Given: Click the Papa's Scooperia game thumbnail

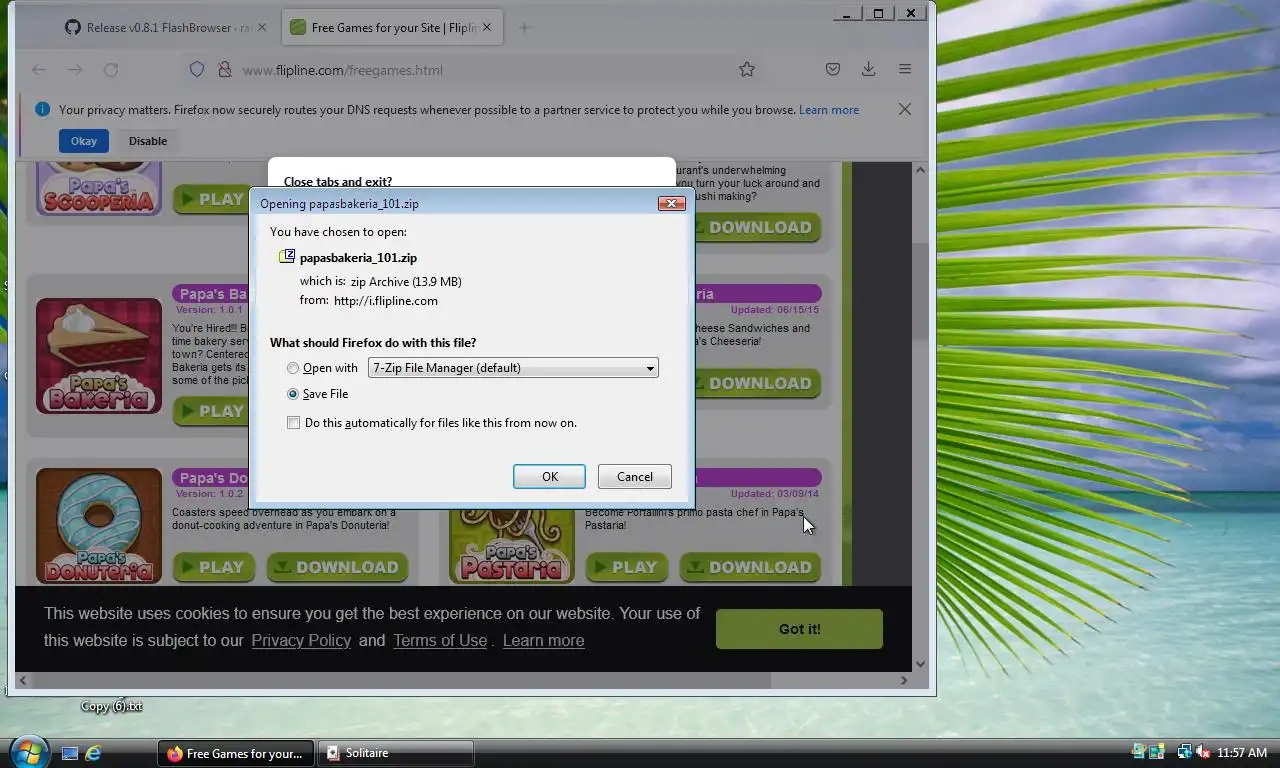Looking at the screenshot, I should pyautogui.click(x=98, y=188).
